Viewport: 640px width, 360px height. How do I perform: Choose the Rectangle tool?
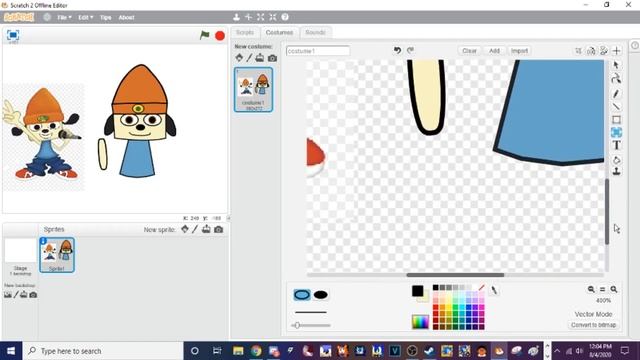click(616, 120)
